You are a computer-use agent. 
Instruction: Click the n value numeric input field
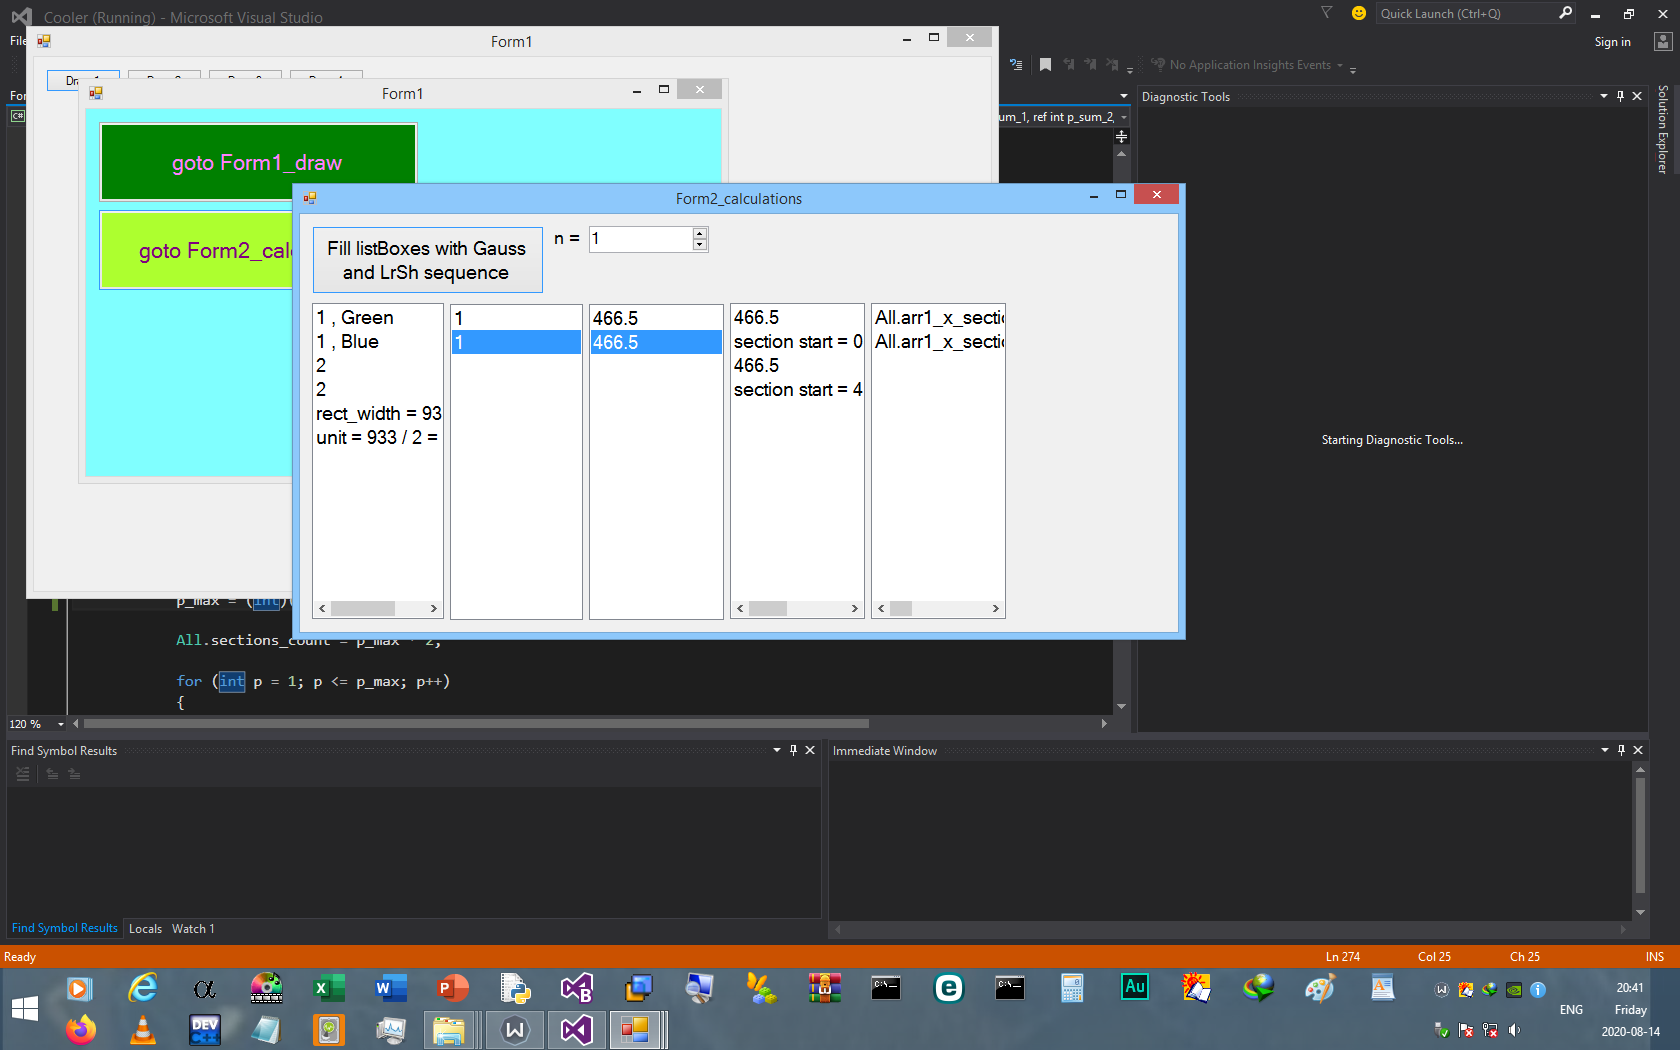tap(641, 239)
